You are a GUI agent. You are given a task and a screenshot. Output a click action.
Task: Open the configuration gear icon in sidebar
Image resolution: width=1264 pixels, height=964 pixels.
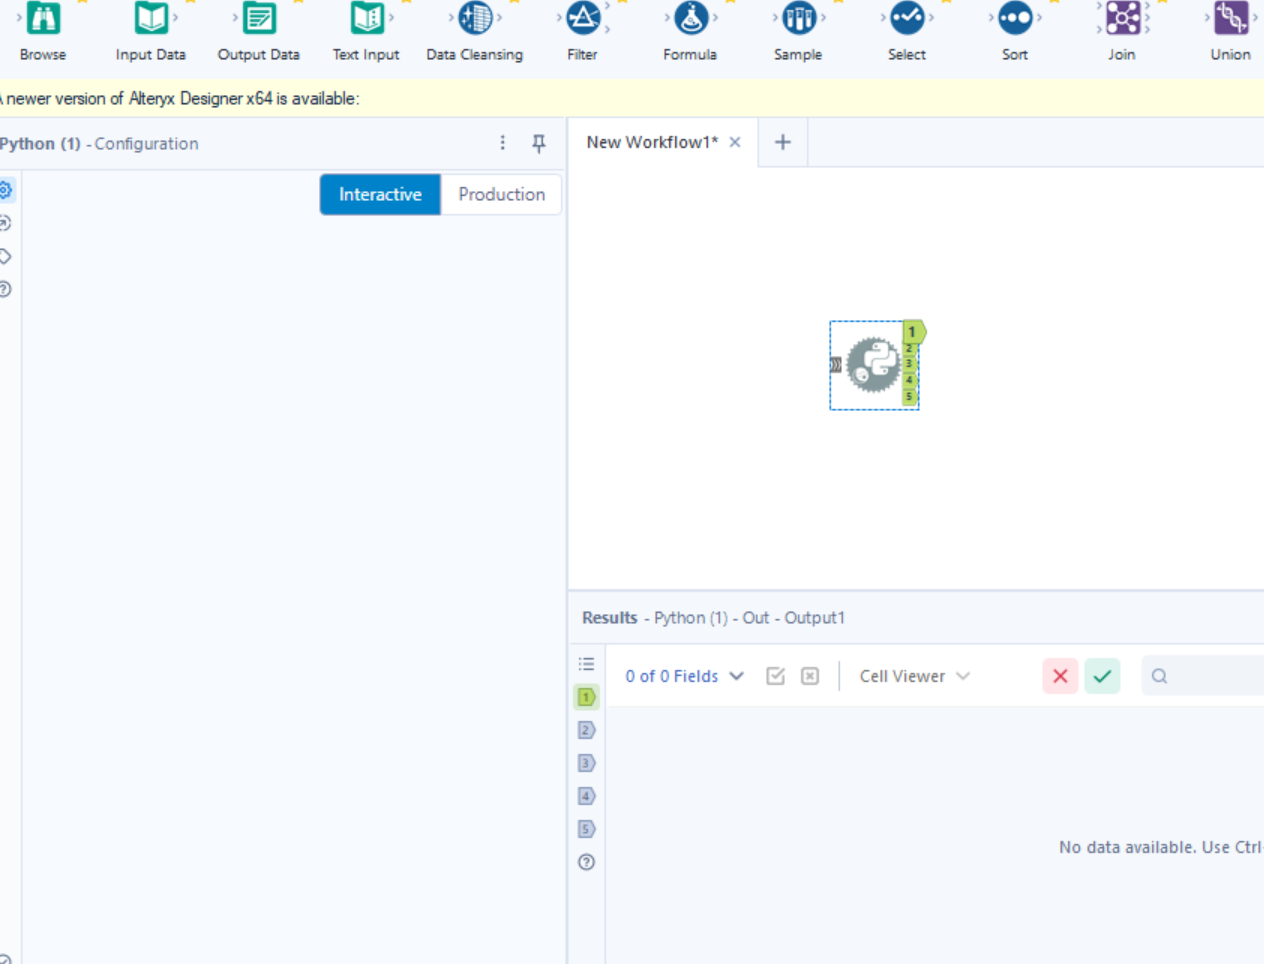pyautogui.click(x=6, y=189)
